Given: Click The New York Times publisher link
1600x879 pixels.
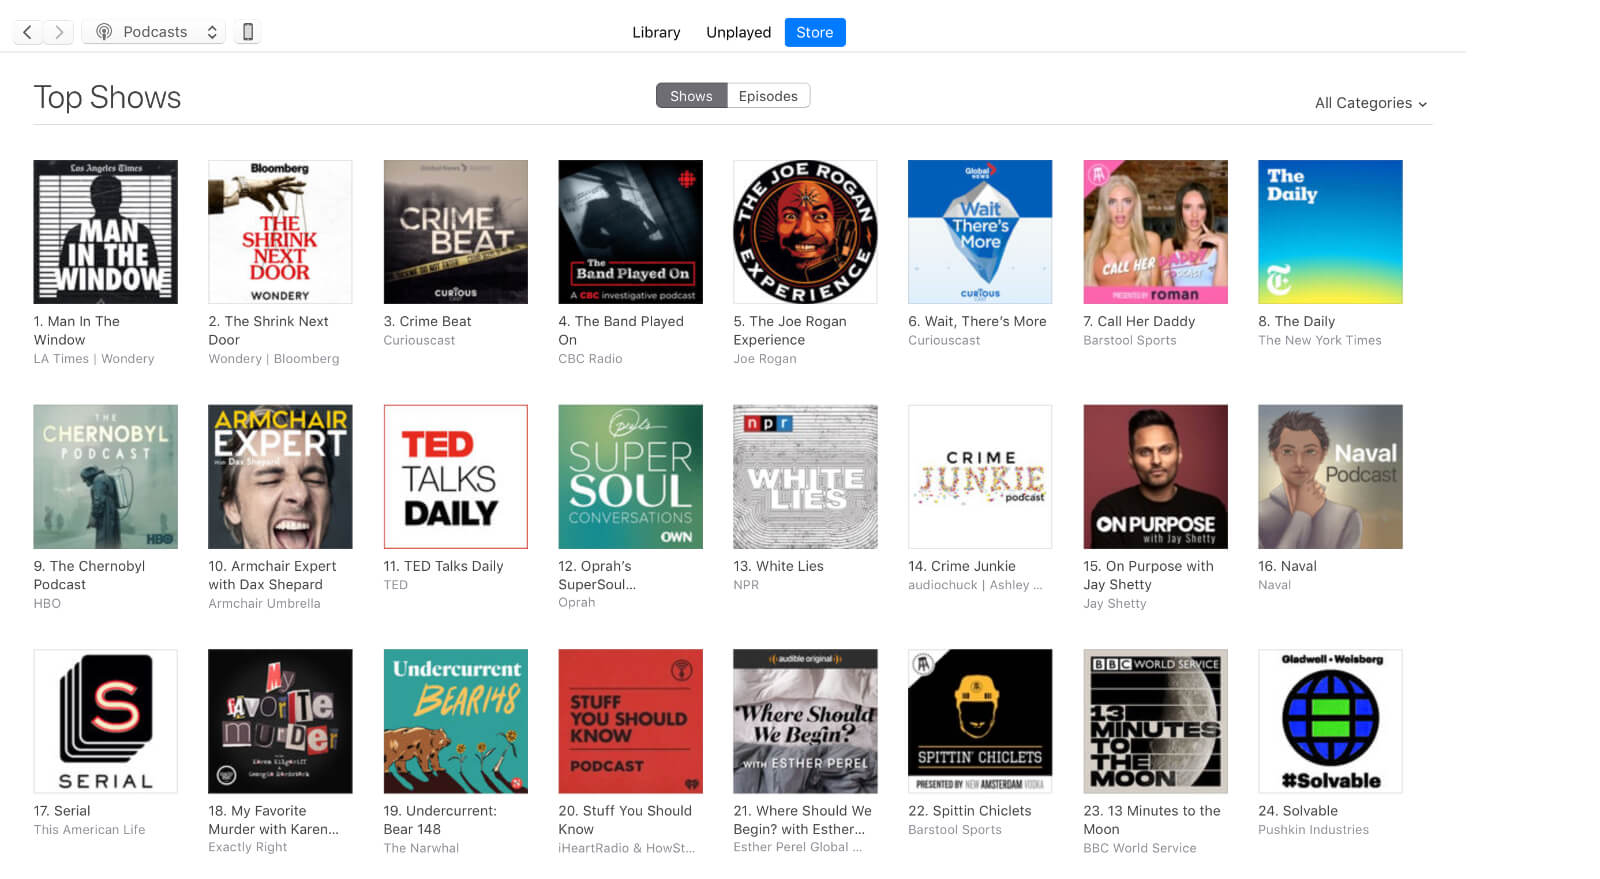Looking at the screenshot, I should pyautogui.click(x=1319, y=340).
